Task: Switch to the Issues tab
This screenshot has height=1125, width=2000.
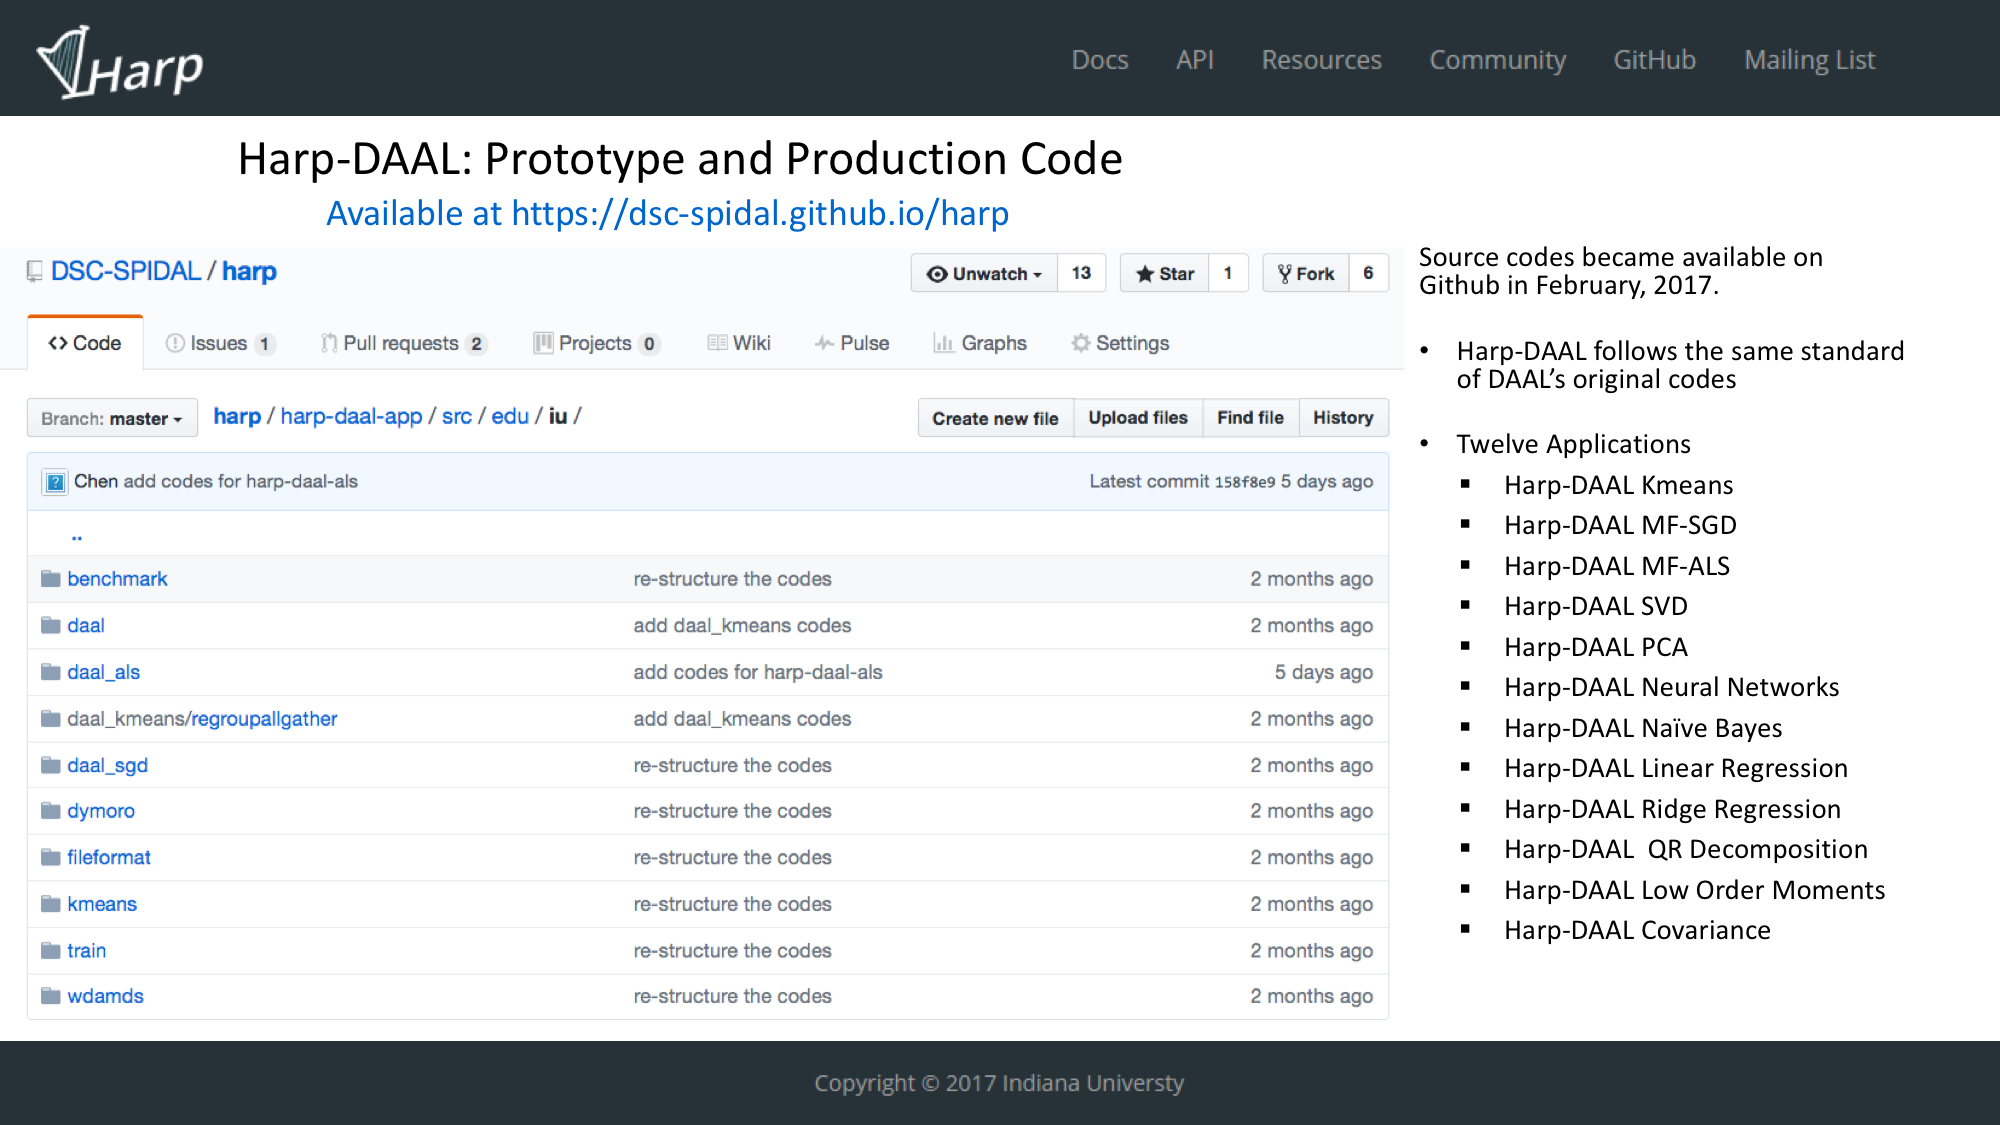Action: [217, 343]
